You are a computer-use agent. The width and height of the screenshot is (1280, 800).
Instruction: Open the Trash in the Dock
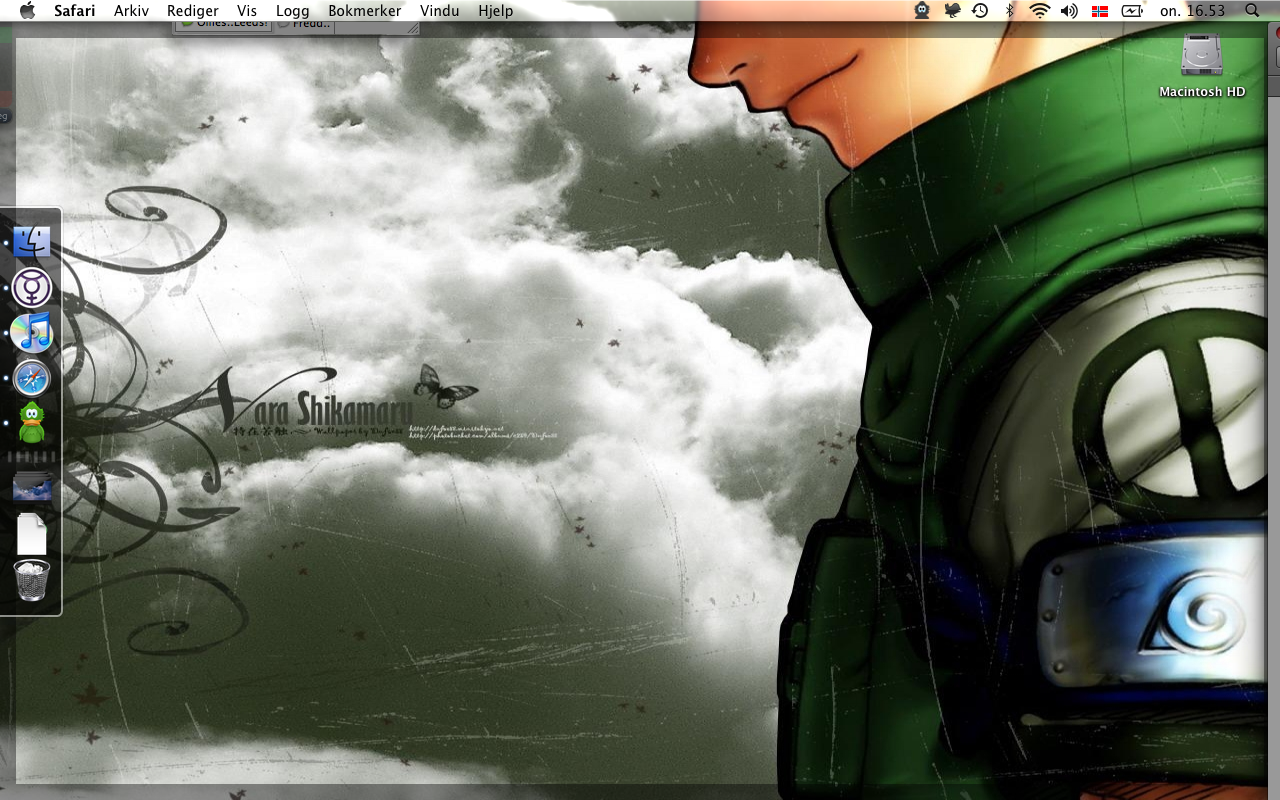coord(32,580)
